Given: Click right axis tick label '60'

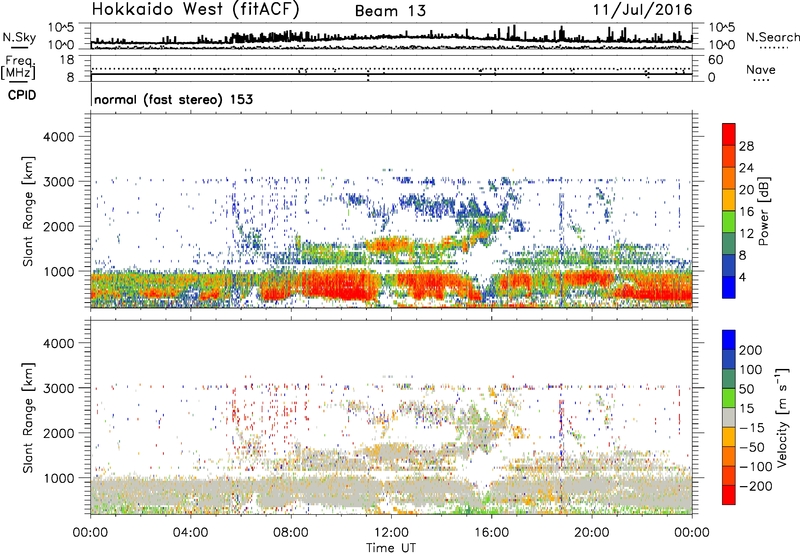Looking at the screenshot, I should (715, 60).
